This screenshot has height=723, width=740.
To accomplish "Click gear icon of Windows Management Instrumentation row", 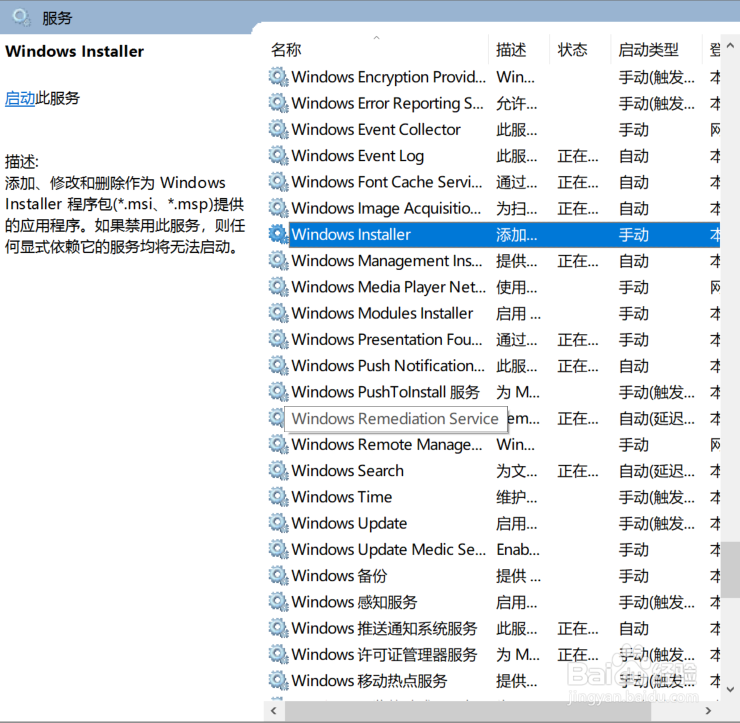I will (278, 261).
